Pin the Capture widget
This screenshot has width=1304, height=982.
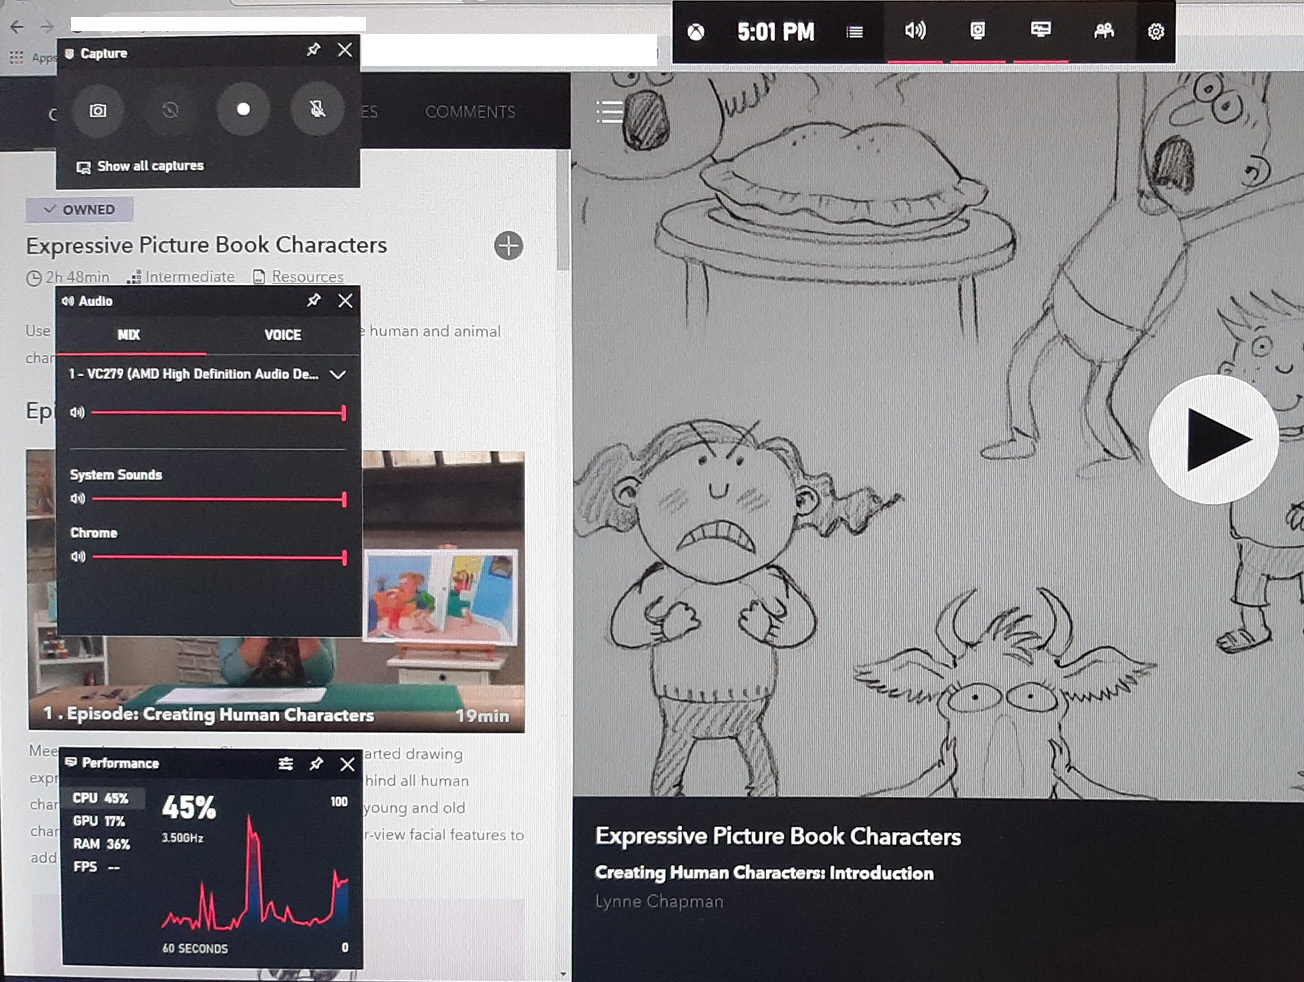[x=314, y=50]
